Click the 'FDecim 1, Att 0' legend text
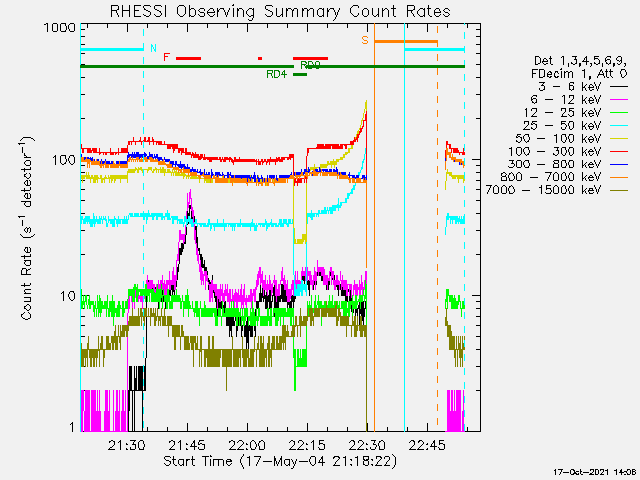This screenshot has width=640, height=480. (x=579, y=74)
